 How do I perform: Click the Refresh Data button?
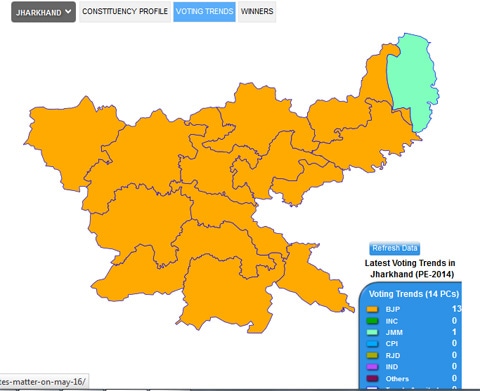(x=395, y=248)
